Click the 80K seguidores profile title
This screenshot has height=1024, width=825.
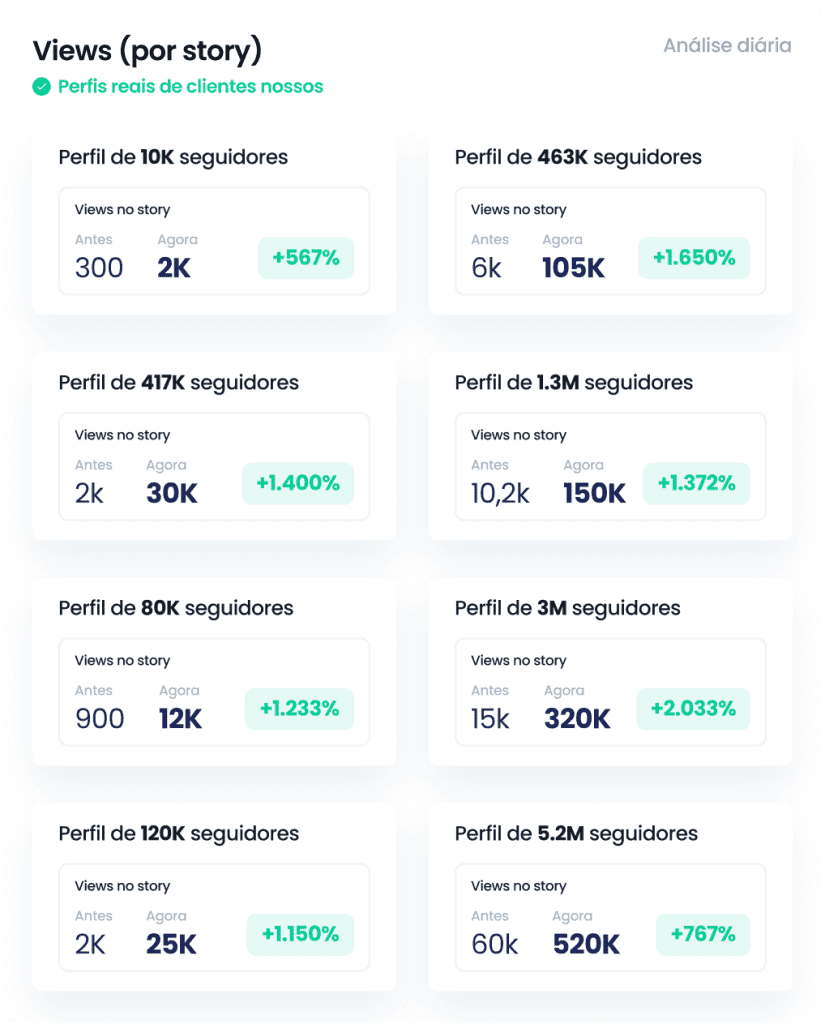[x=176, y=608]
